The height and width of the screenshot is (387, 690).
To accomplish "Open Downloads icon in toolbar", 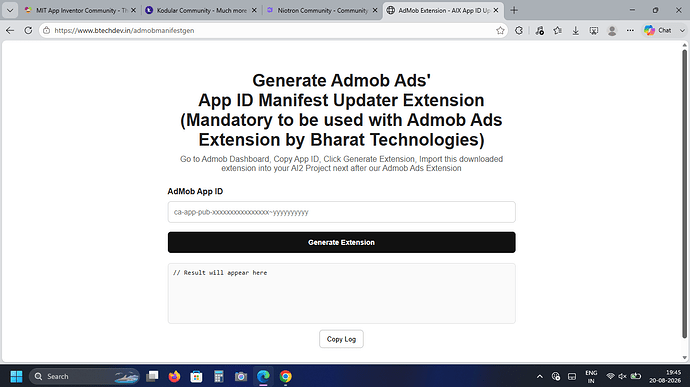I will tap(576, 30).
